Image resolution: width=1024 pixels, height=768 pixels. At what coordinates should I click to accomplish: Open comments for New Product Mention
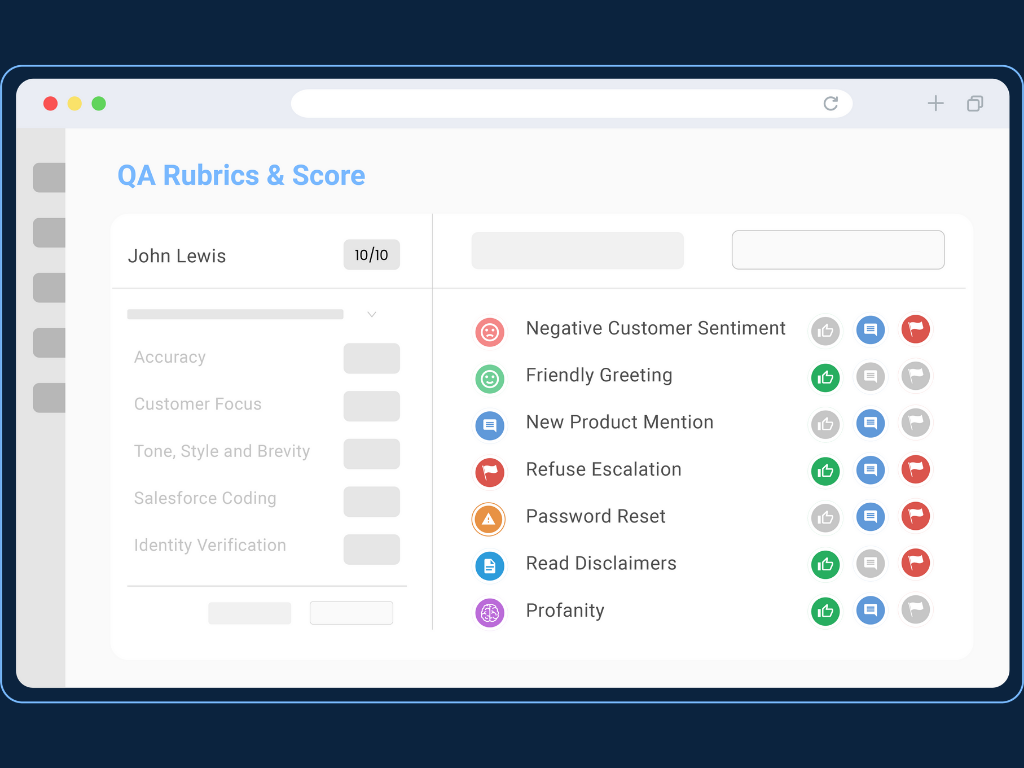(x=870, y=423)
